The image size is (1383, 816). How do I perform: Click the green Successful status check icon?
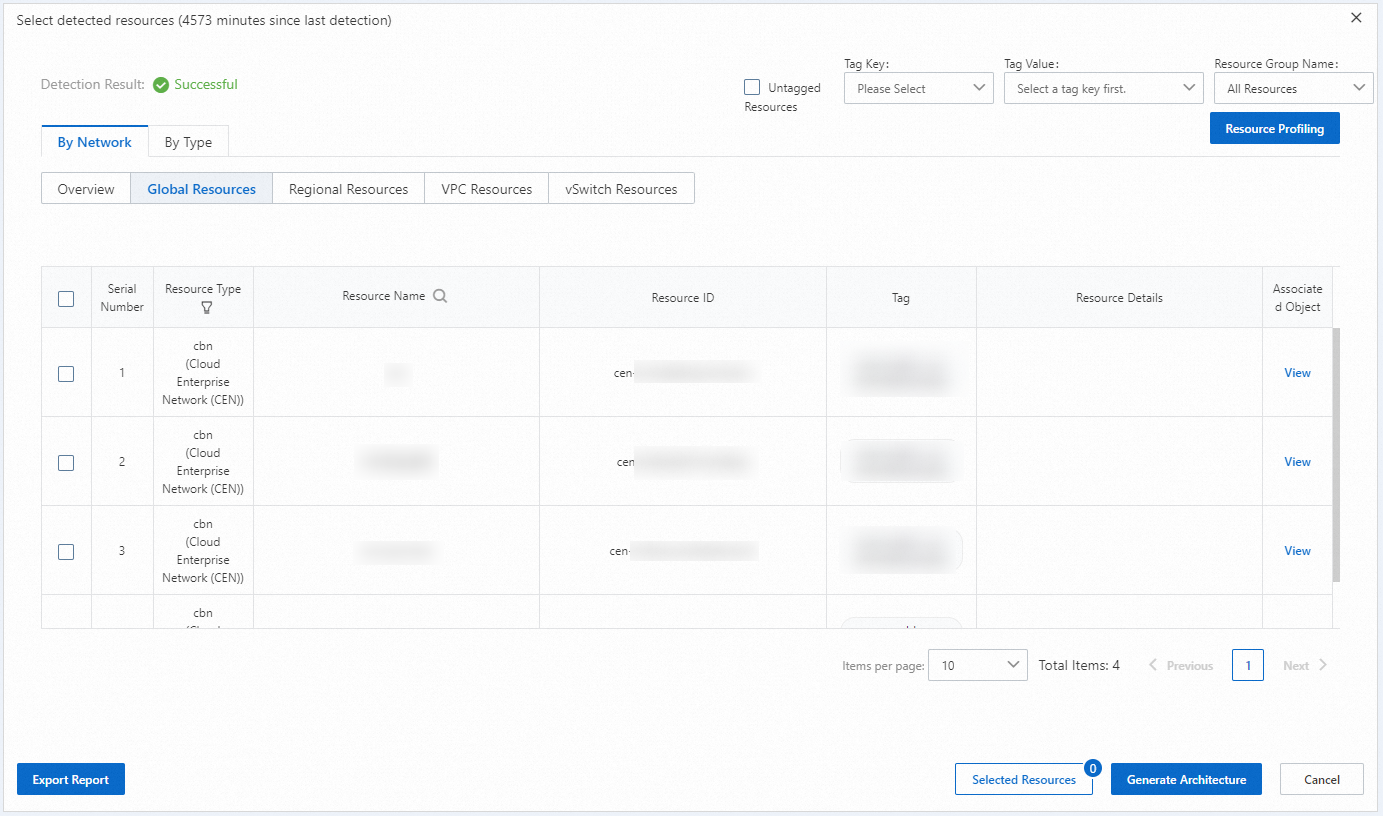161,85
